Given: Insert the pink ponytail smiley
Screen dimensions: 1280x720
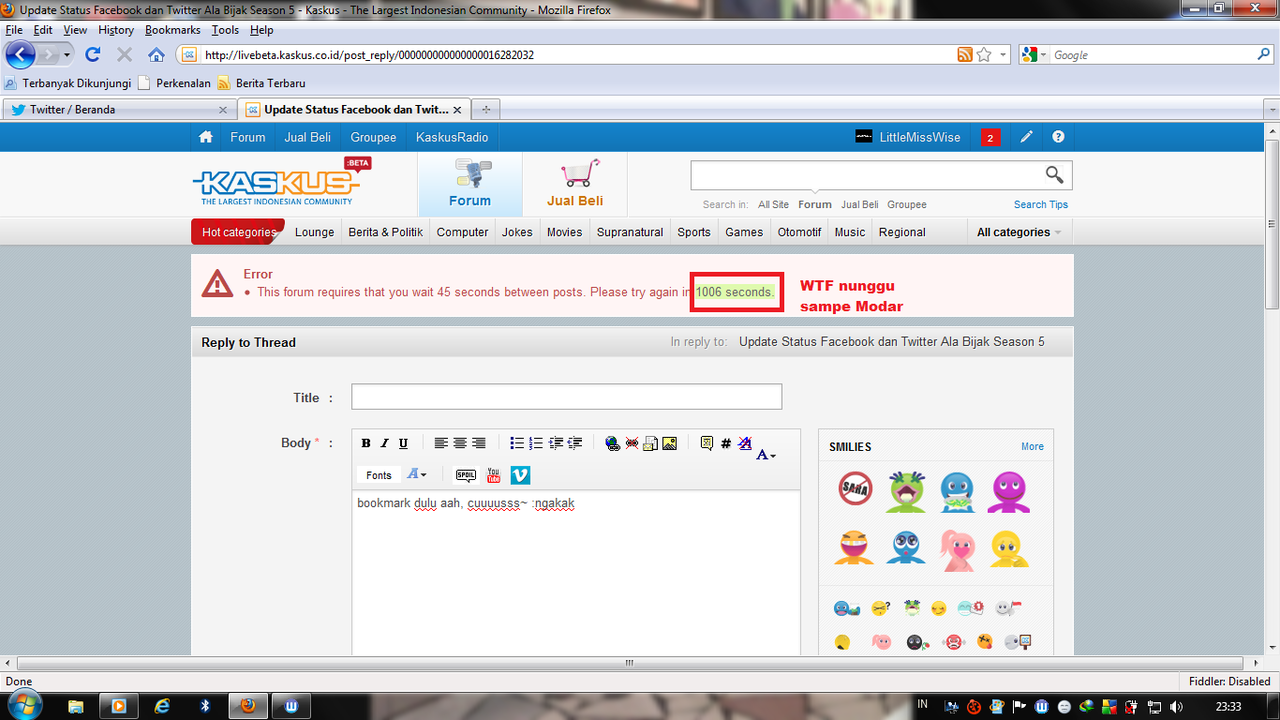Looking at the screenshot, I should tap(957, 549).
